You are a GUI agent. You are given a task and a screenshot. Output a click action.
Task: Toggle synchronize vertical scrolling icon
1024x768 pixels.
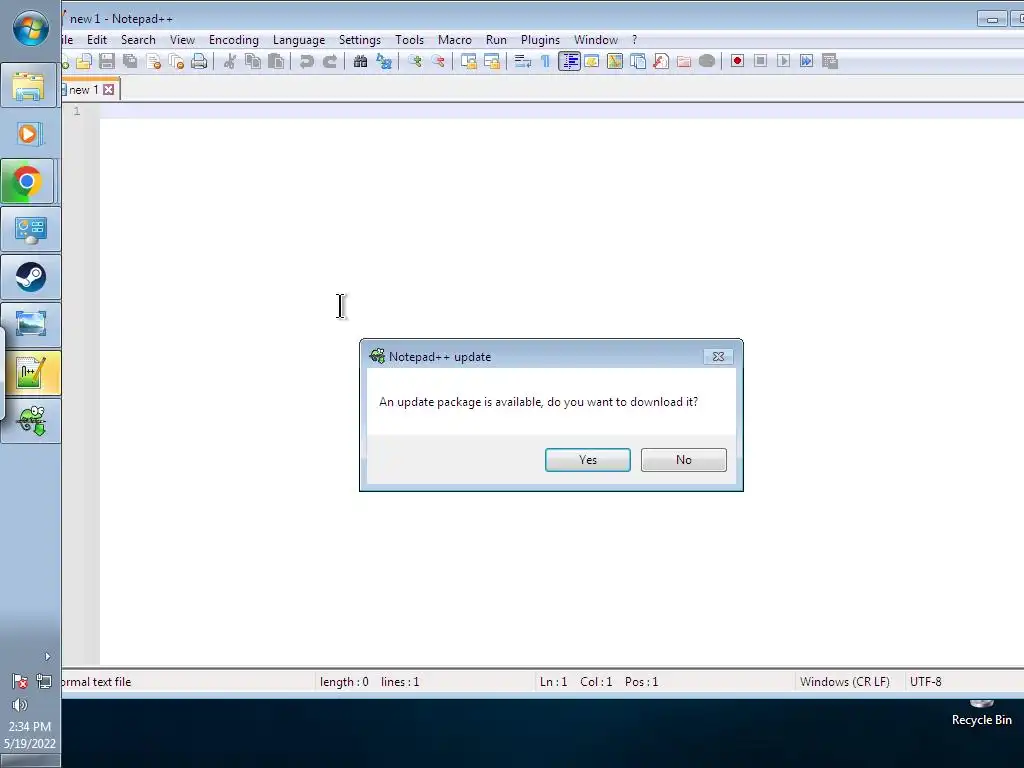468,61
